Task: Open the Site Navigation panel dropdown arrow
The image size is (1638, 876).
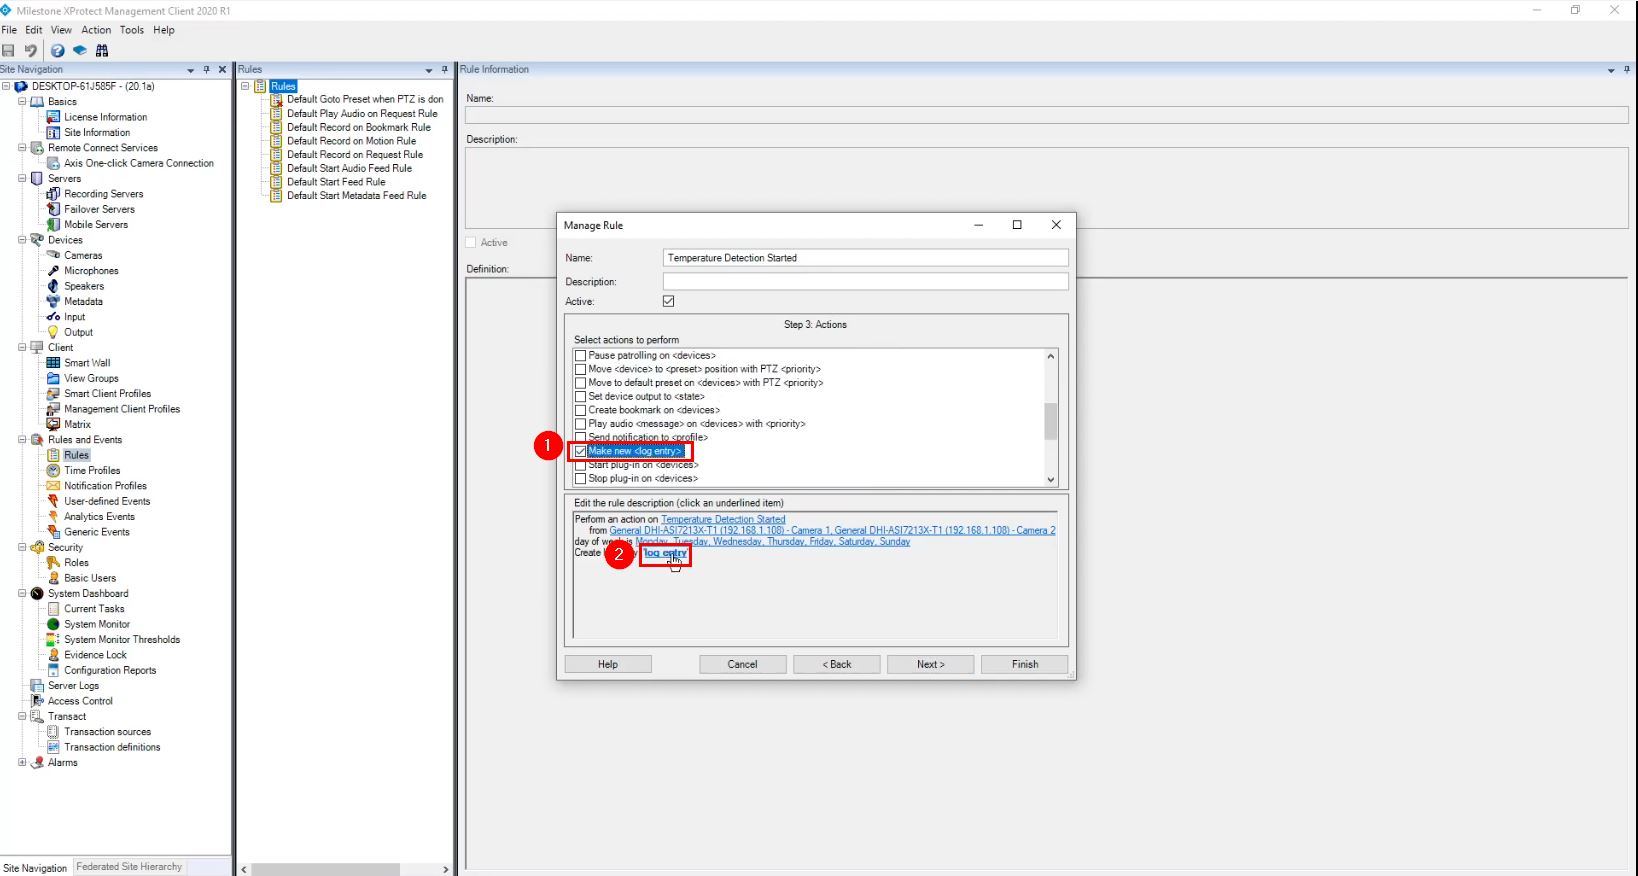Action: pyautogui.click(x=191, y=70)
